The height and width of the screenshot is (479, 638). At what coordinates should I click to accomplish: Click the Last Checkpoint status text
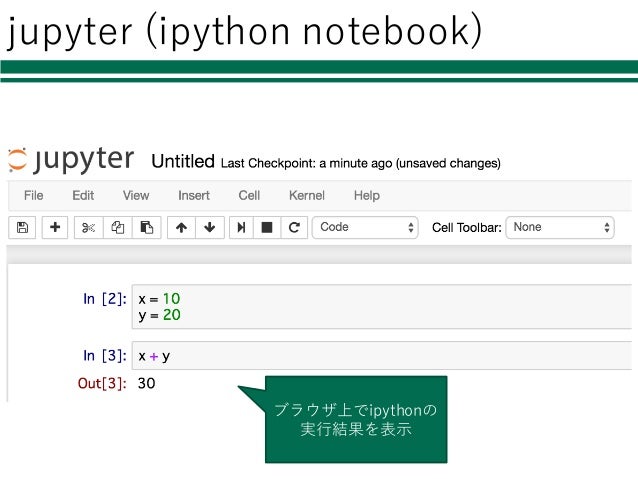click(361, 163)
